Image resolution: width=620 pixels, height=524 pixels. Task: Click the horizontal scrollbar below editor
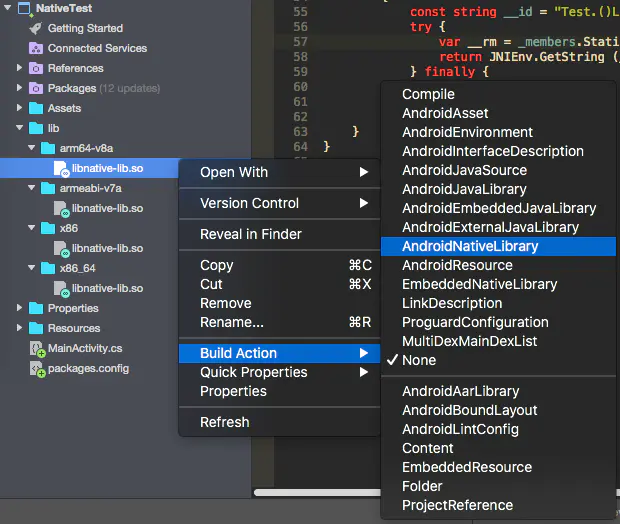click(317, 493)
